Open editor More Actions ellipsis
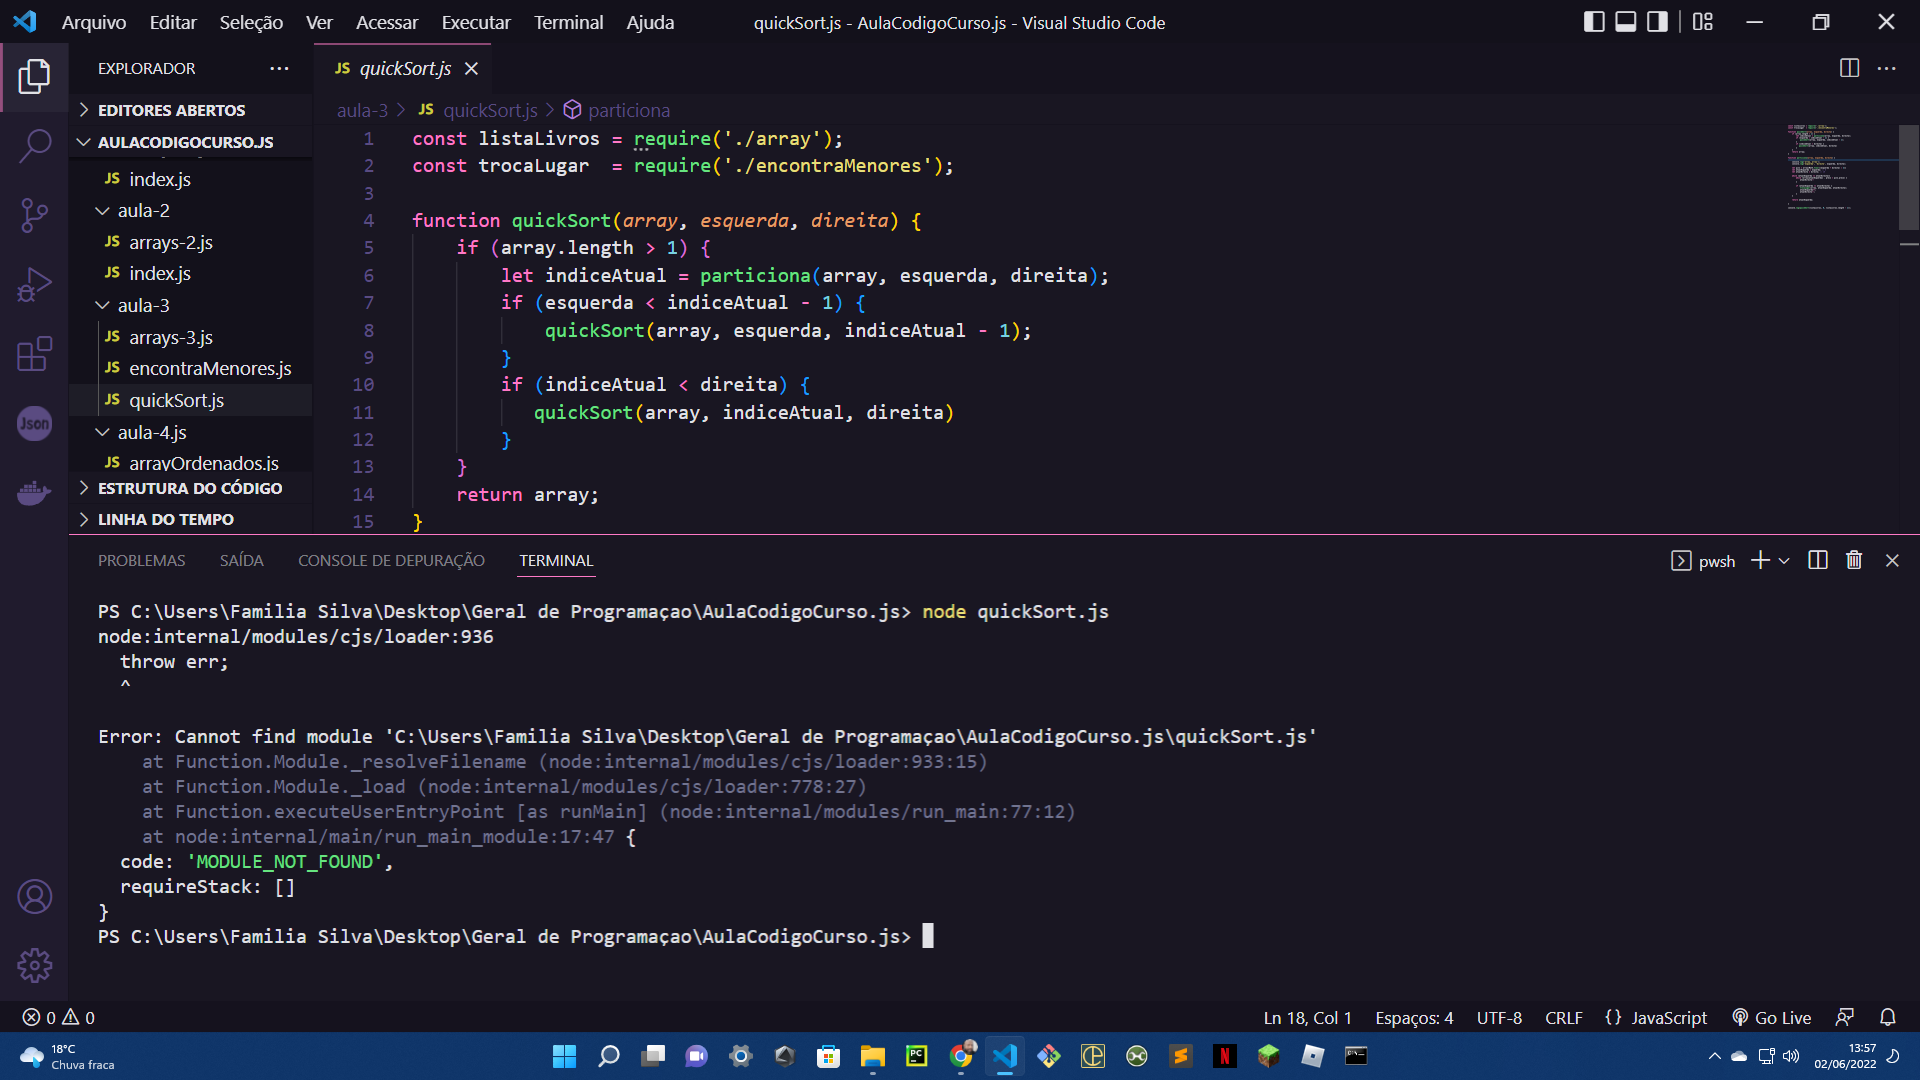The height and width of the screenshot is (1080, 1920). point(1887,68)
